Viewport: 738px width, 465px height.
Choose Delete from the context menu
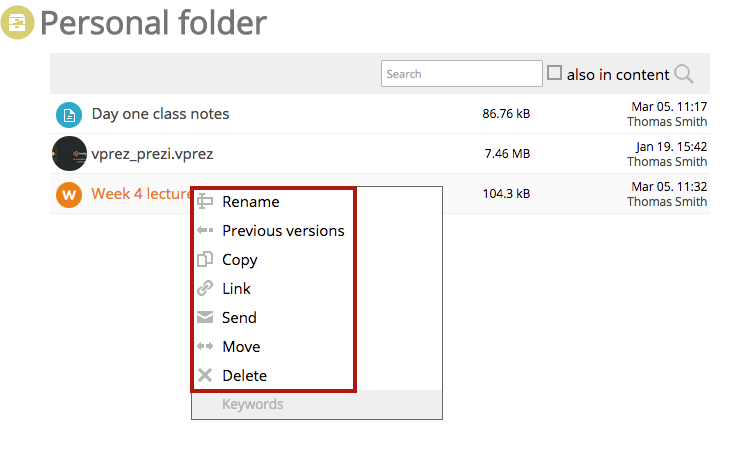tap(244, 376)
